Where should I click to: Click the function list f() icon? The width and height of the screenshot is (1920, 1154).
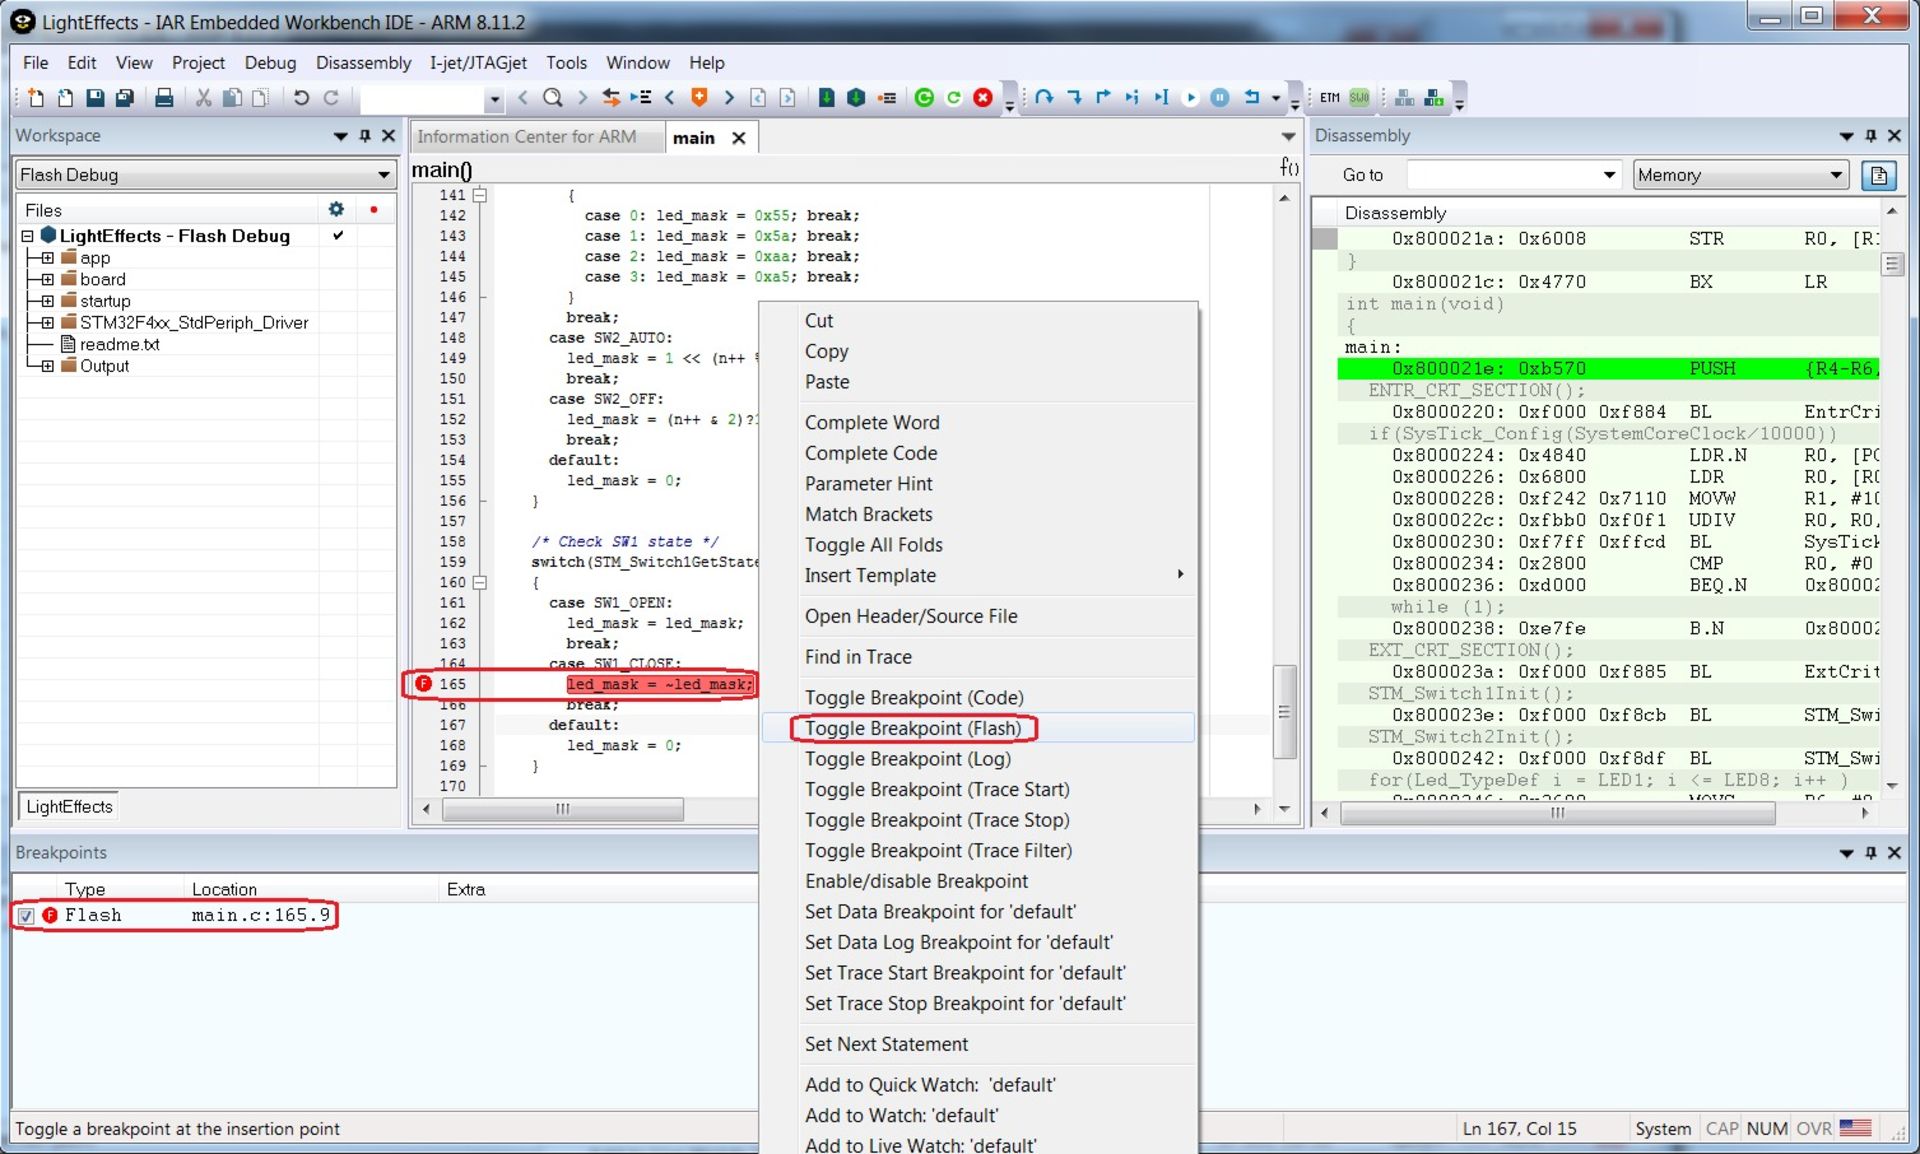coord(1289,168)
